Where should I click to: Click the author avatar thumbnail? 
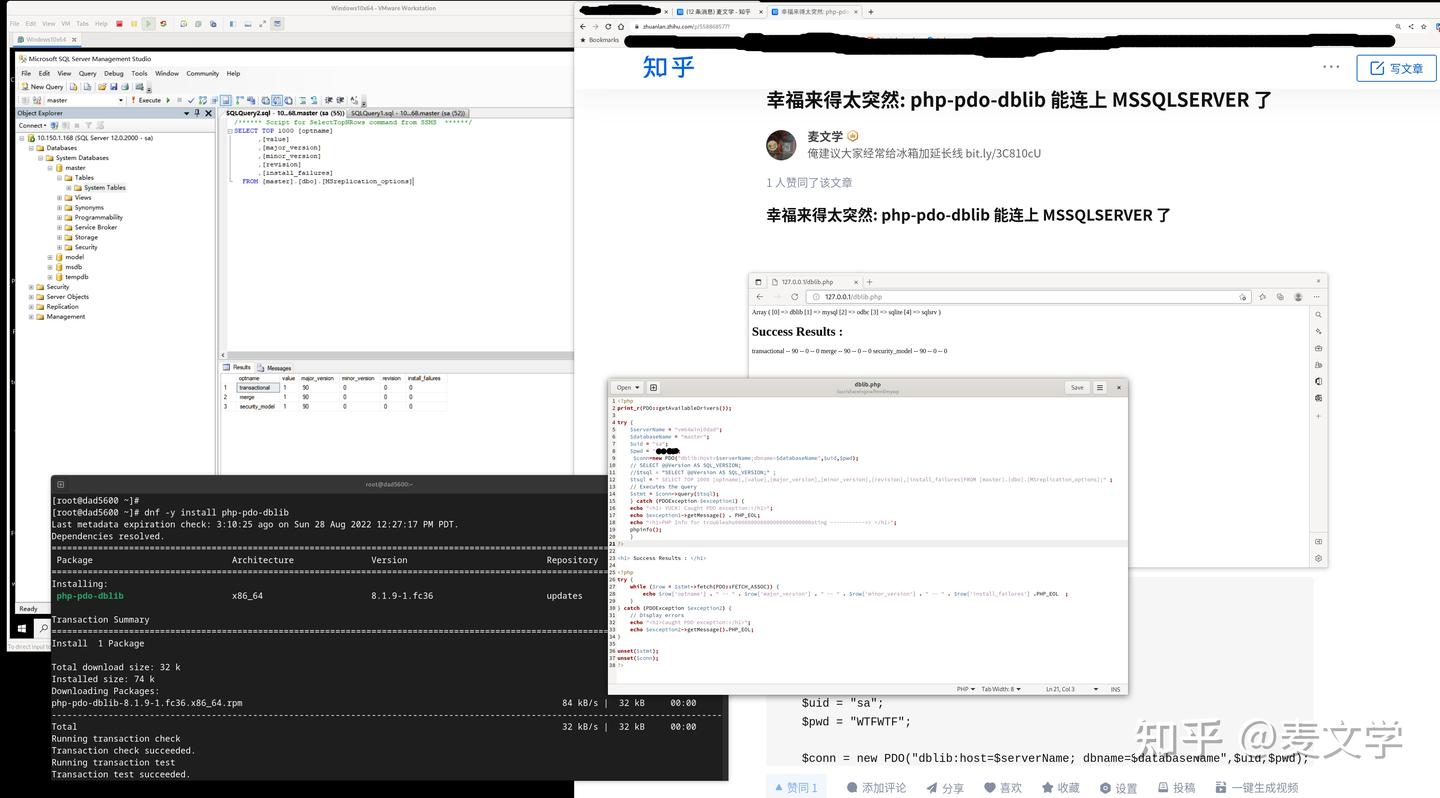click(x=781, y=145)
